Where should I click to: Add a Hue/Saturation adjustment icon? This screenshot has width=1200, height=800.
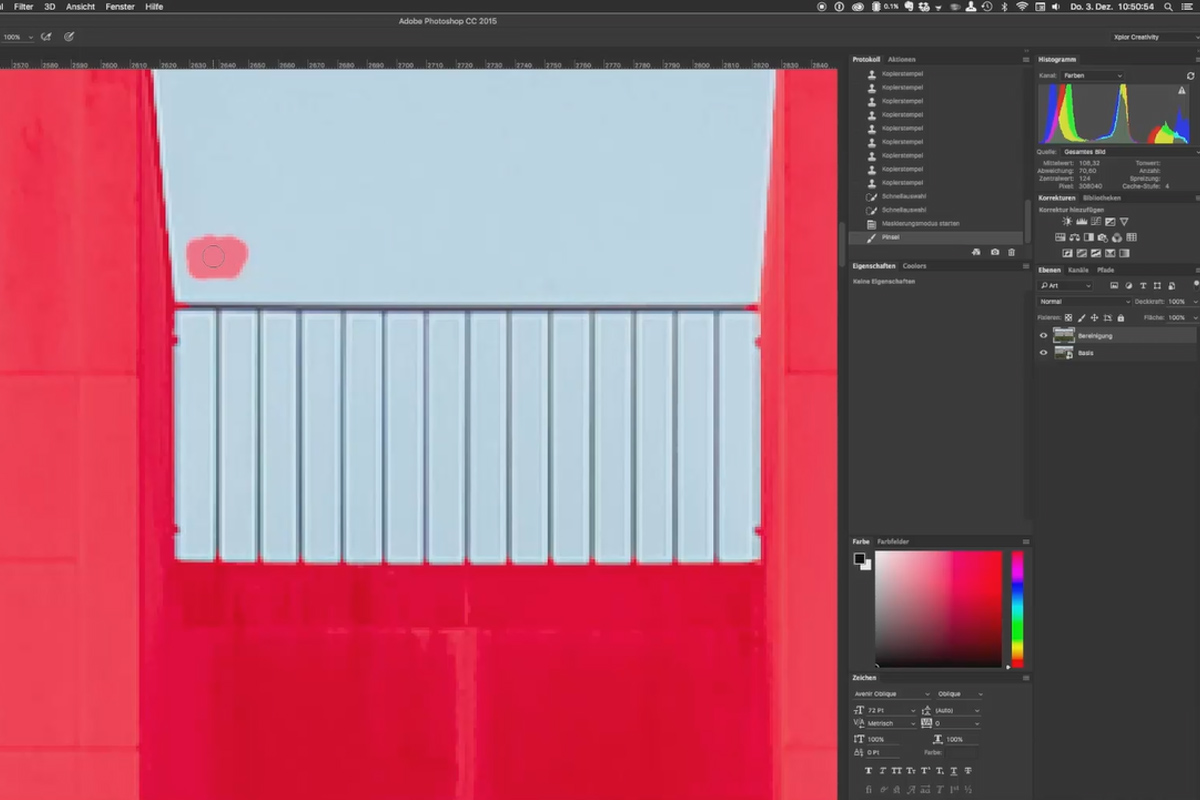coord(1060,237)
